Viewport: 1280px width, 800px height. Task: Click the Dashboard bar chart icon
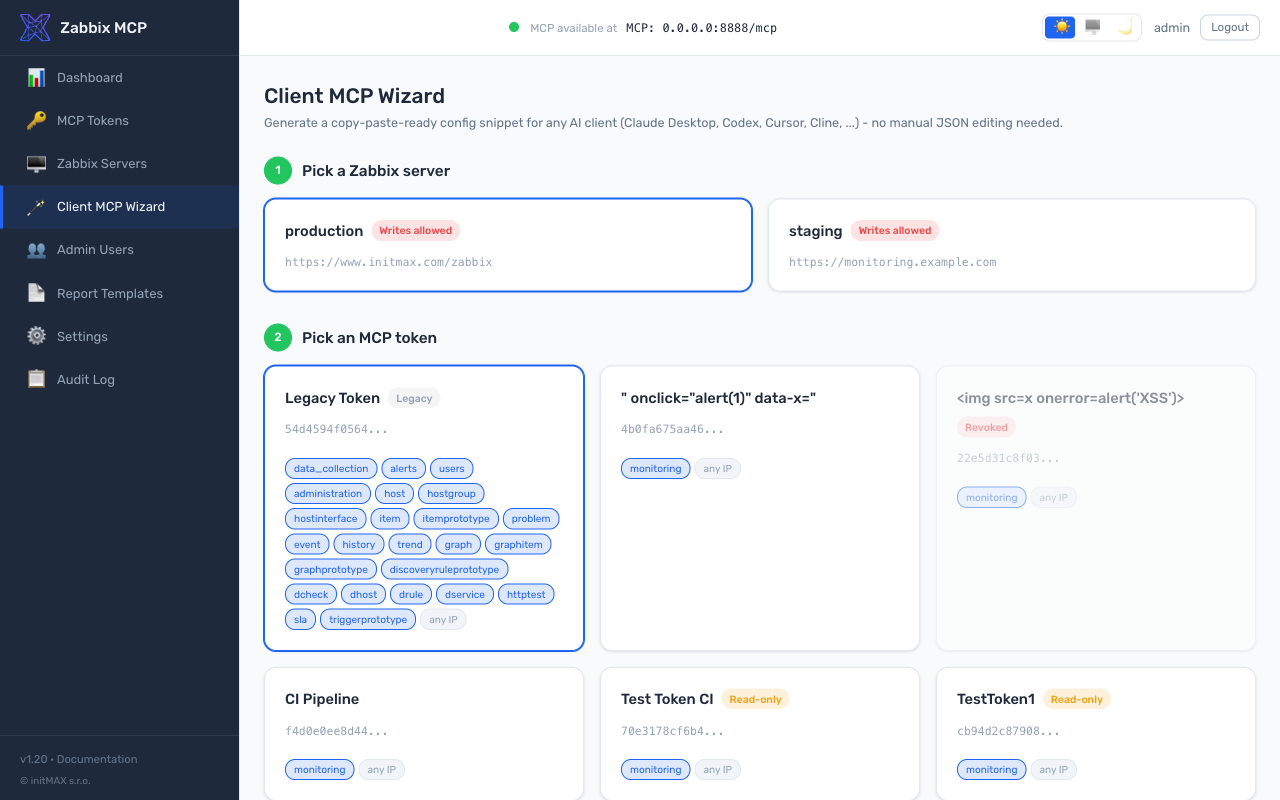coord(36,77)
